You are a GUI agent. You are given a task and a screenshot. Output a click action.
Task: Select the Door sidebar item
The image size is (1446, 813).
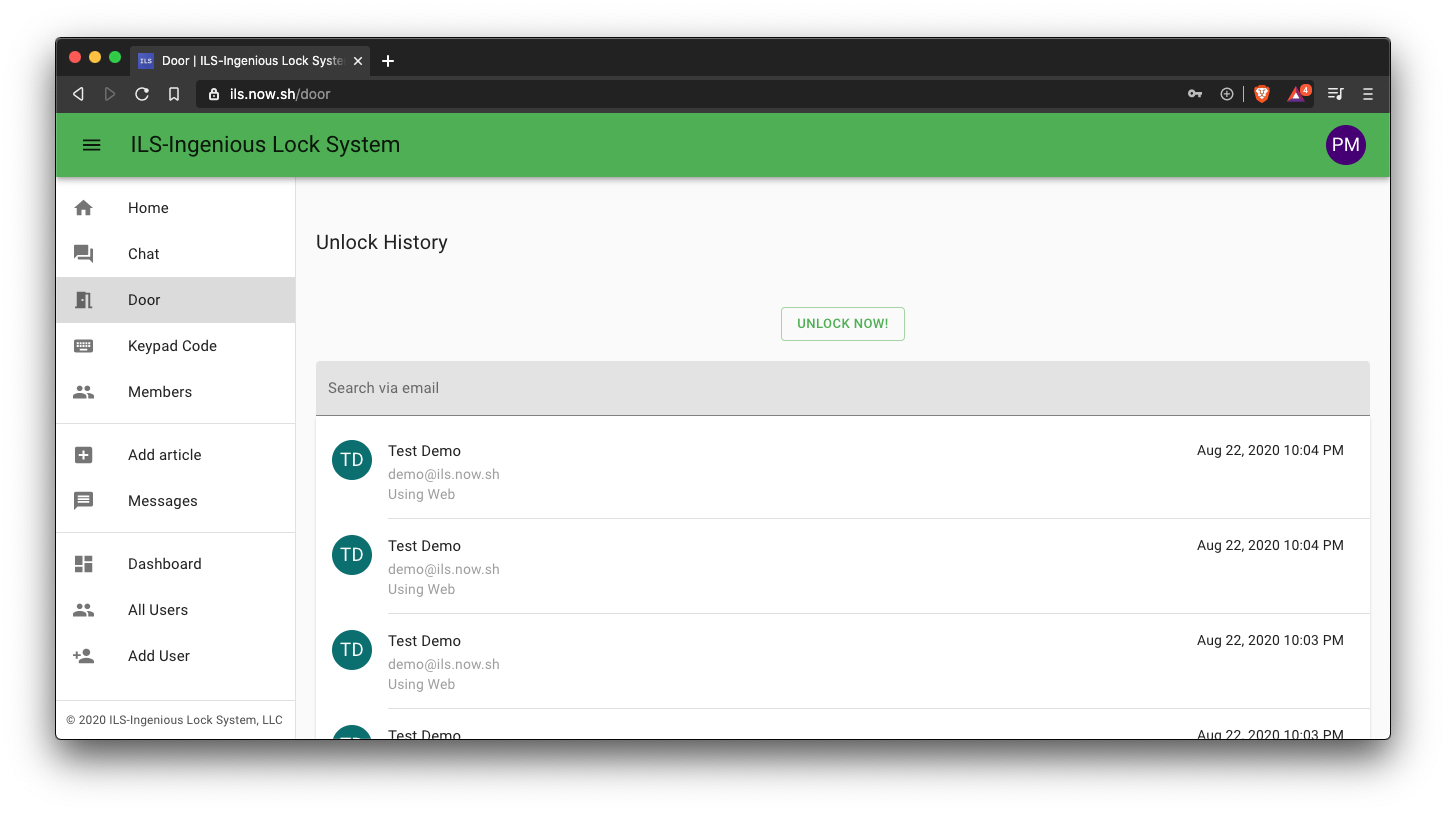144,300
